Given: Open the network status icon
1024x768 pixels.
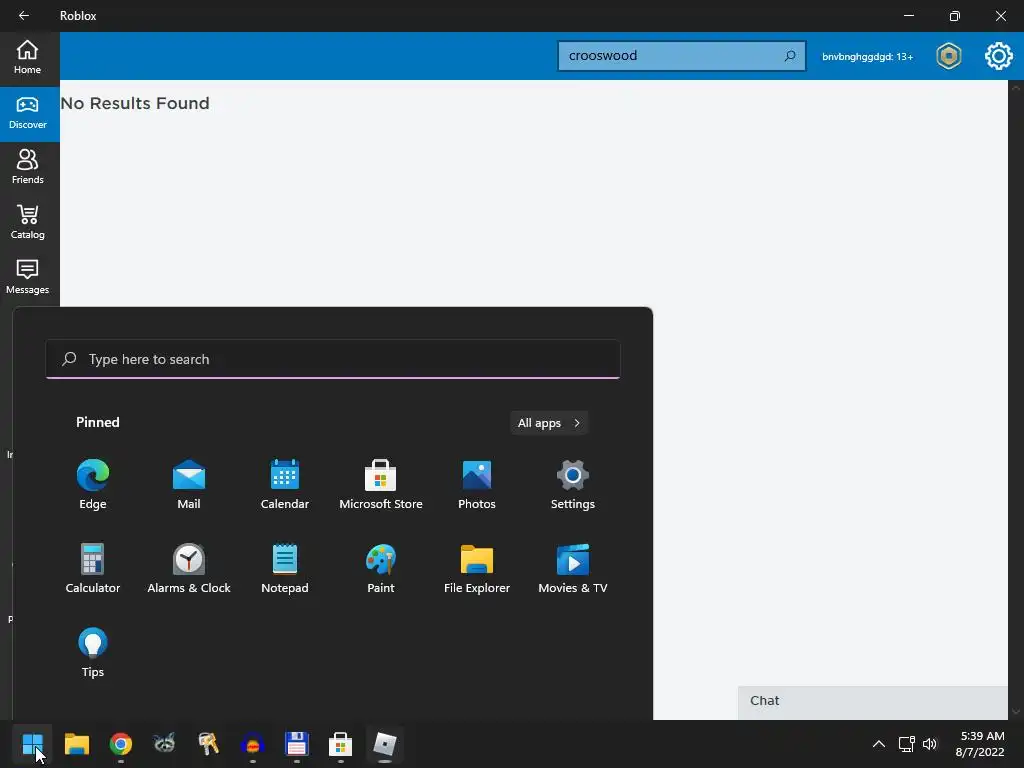Looking at the screenshot, I should [906, 744].
